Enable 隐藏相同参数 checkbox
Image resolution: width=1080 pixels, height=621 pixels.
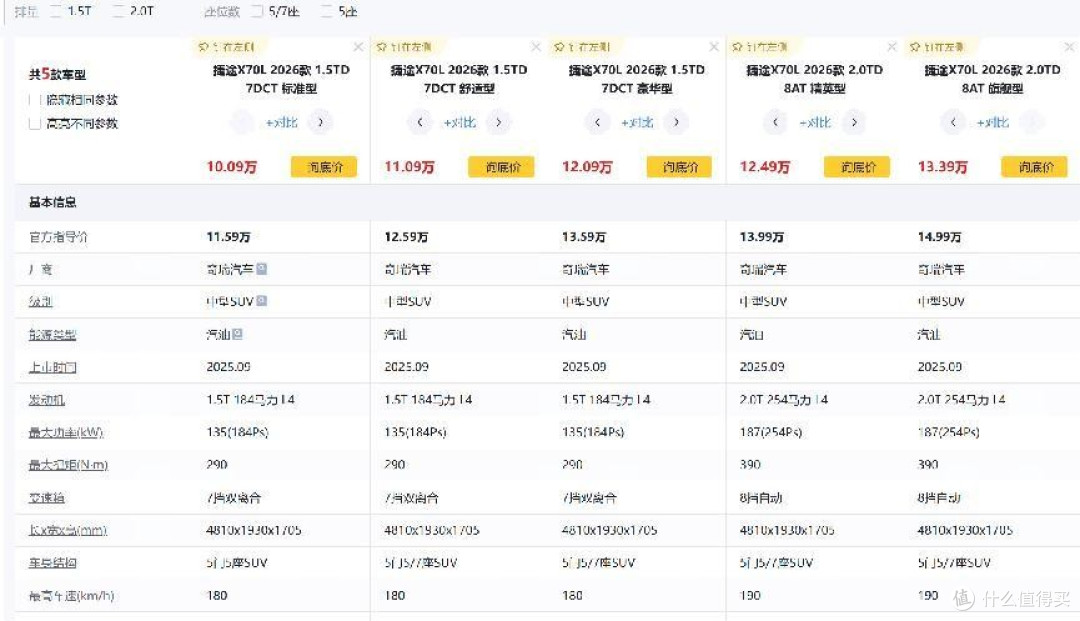[x=34, y=100]
